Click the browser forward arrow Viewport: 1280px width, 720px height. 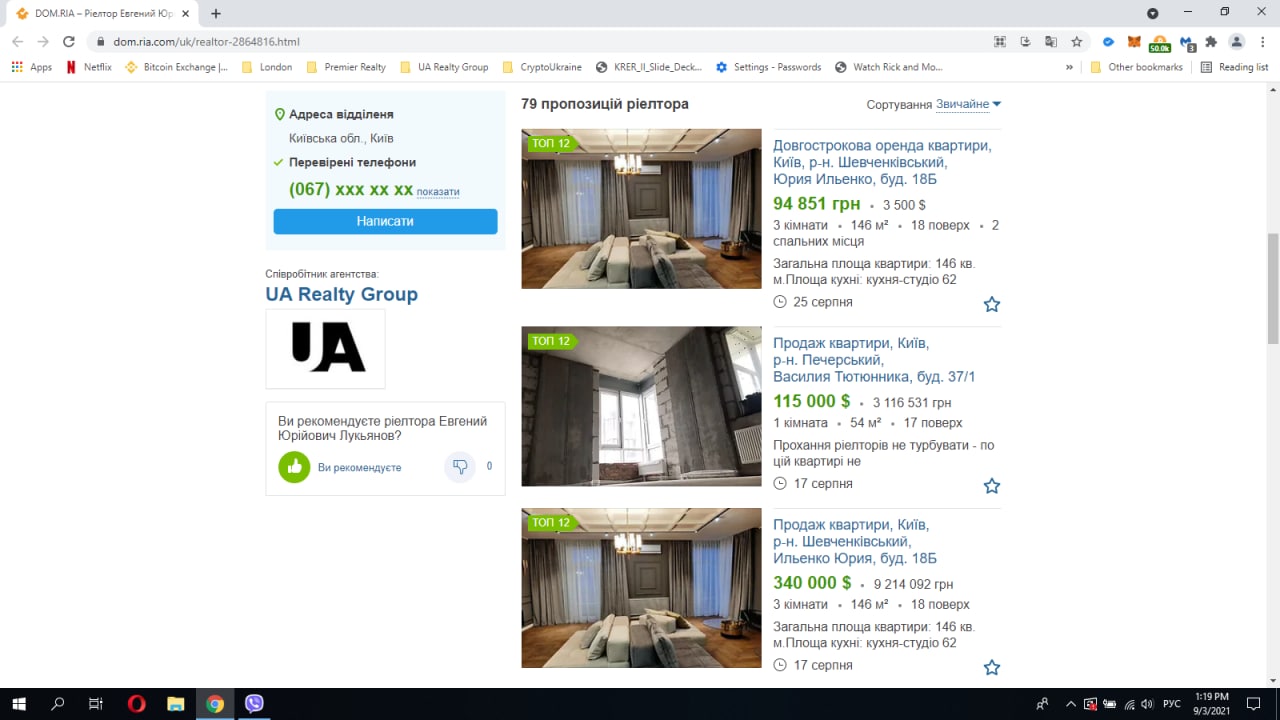(43, 41)
